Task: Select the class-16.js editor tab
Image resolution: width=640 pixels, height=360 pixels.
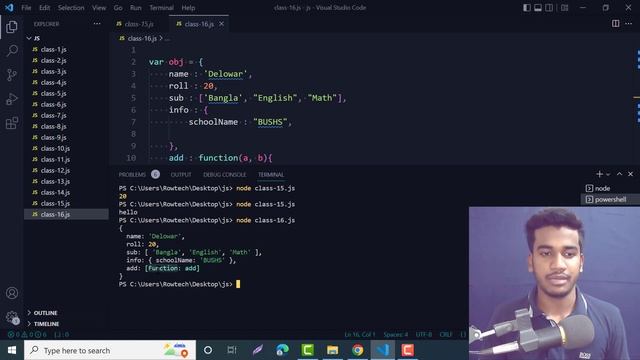Action: (199, 24)
